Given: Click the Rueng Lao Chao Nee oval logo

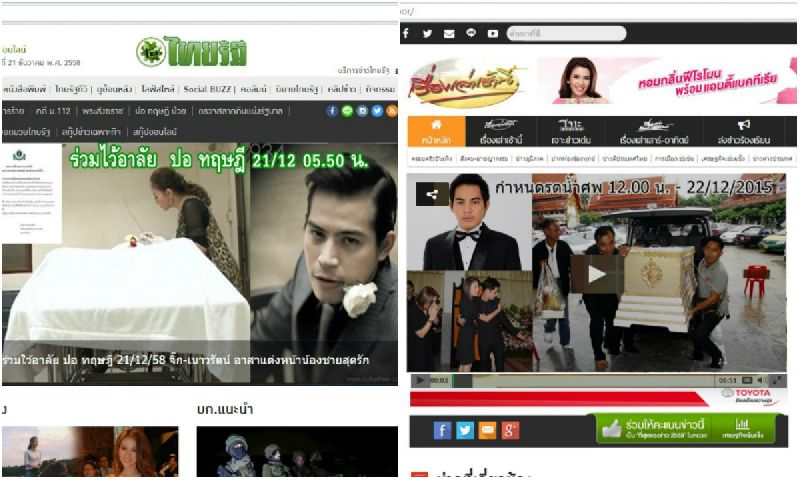Looking at the screenshot, I should click(x=465, y=84).
